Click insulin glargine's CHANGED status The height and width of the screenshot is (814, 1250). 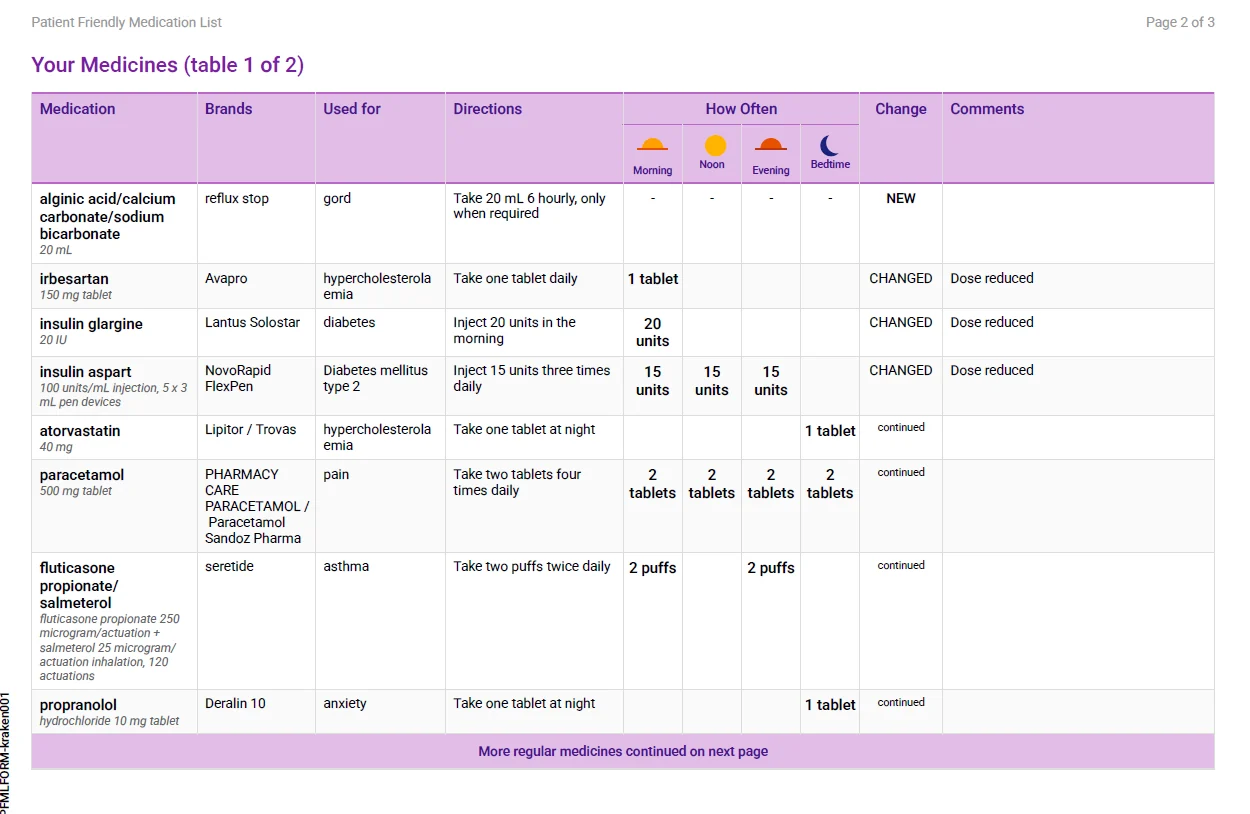pyautogui.click(x=901, y=322)
